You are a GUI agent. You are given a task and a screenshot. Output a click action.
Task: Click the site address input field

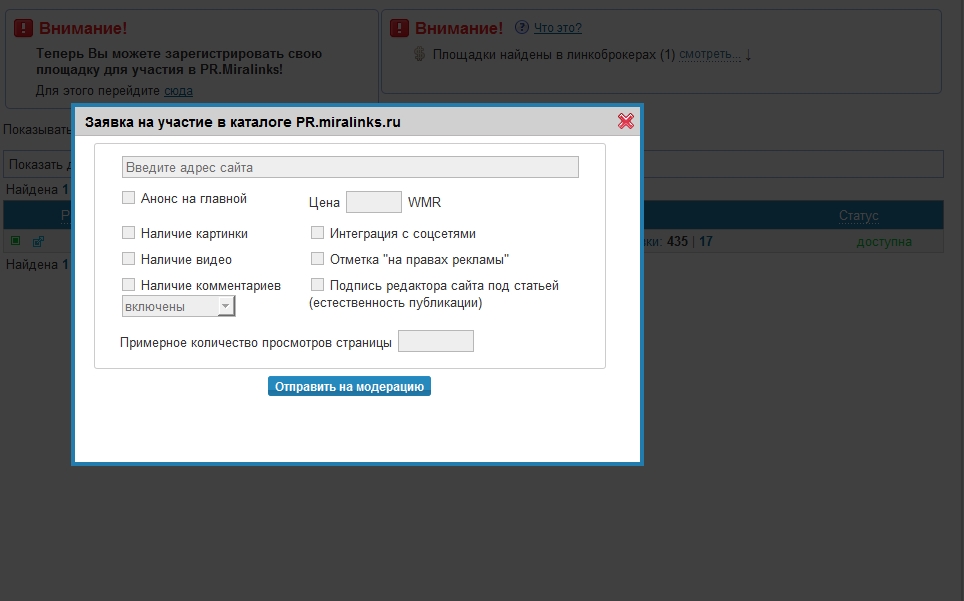click(x=350, y=167)
